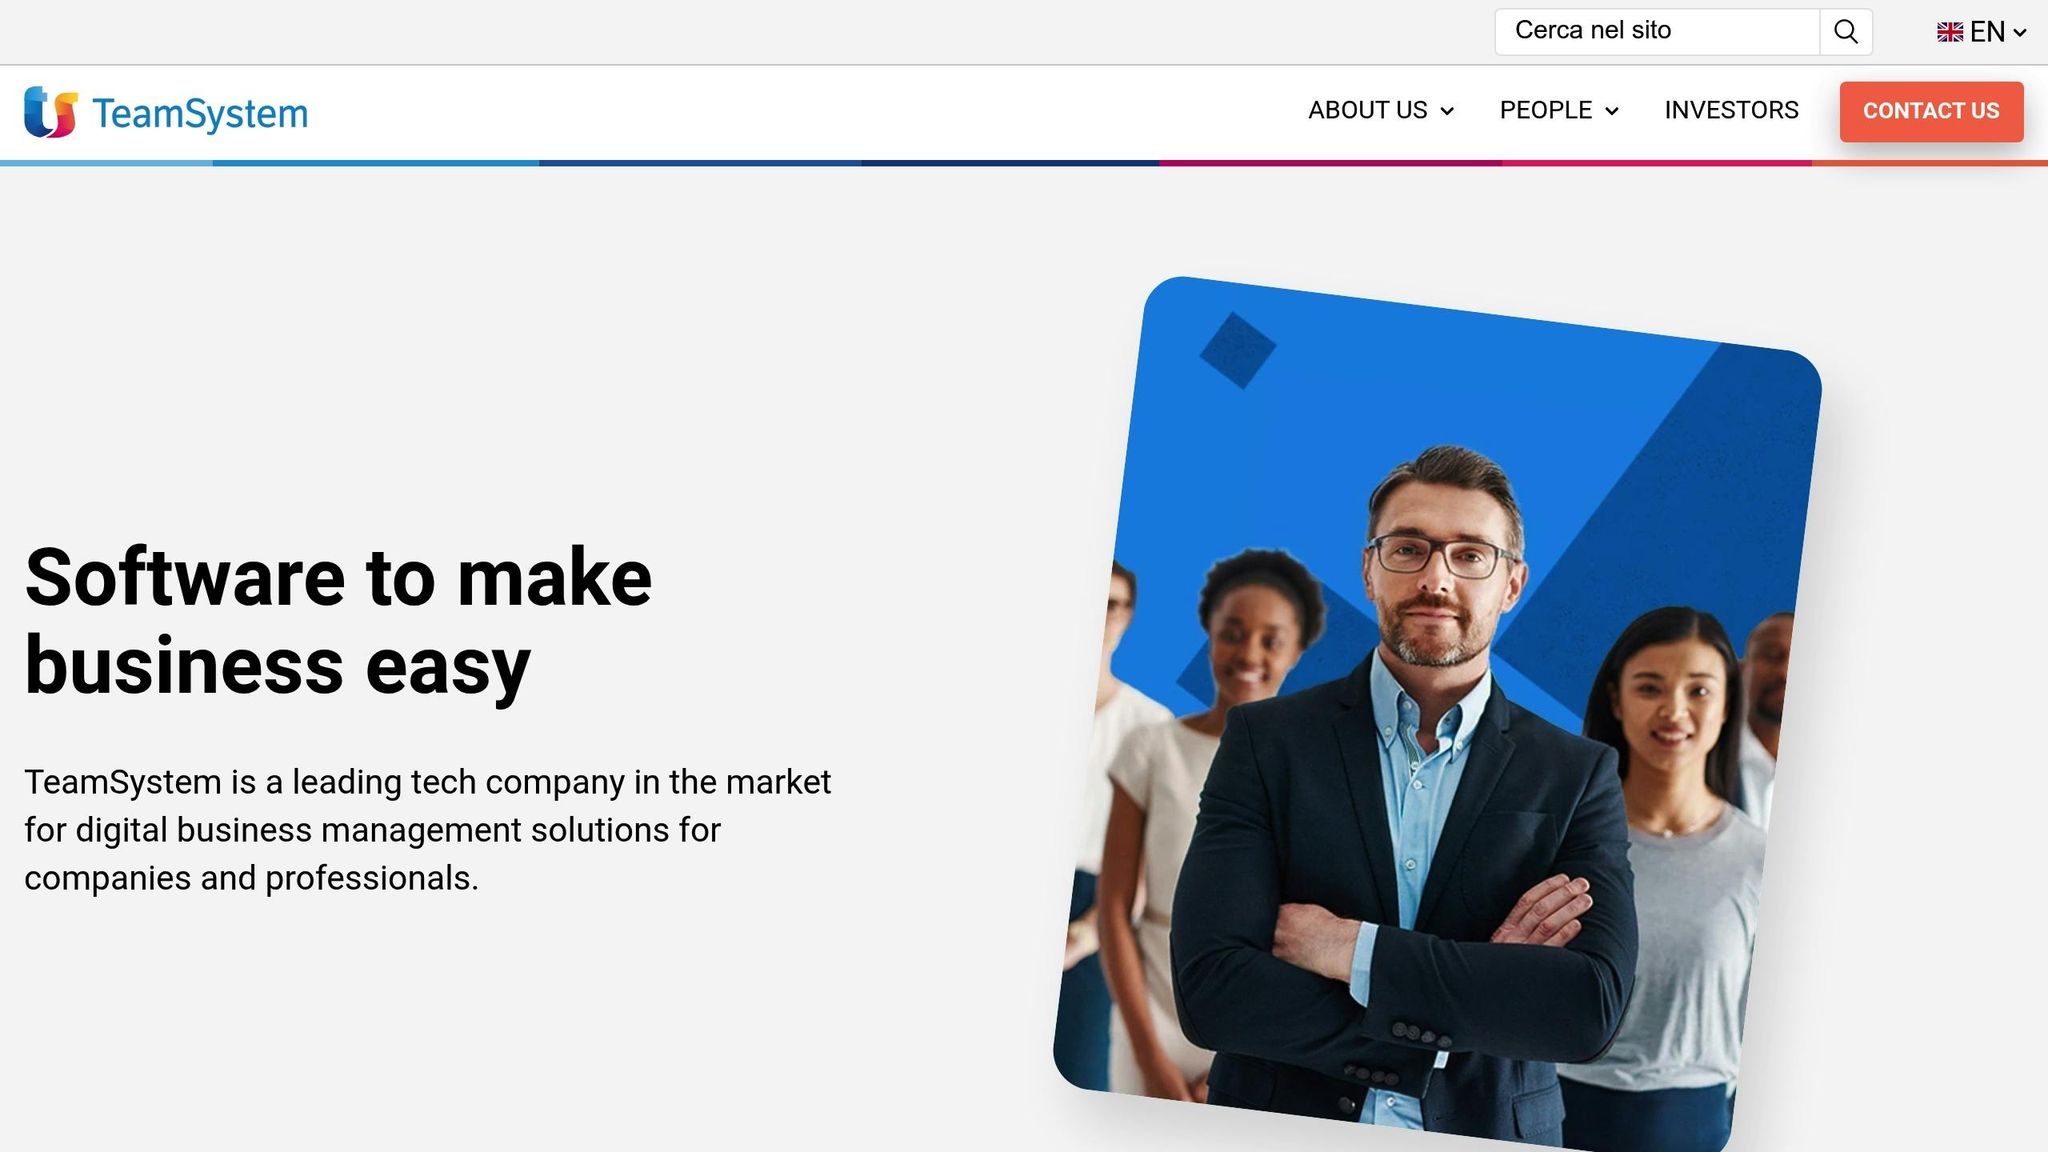Click the magnifying glass search icon
This screenshot has height=1152, width=2048.
[1846, 32]
